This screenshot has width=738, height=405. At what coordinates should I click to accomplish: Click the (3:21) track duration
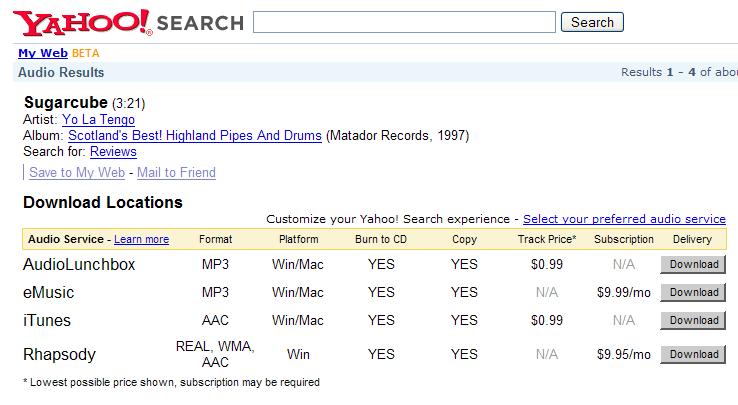128,103
